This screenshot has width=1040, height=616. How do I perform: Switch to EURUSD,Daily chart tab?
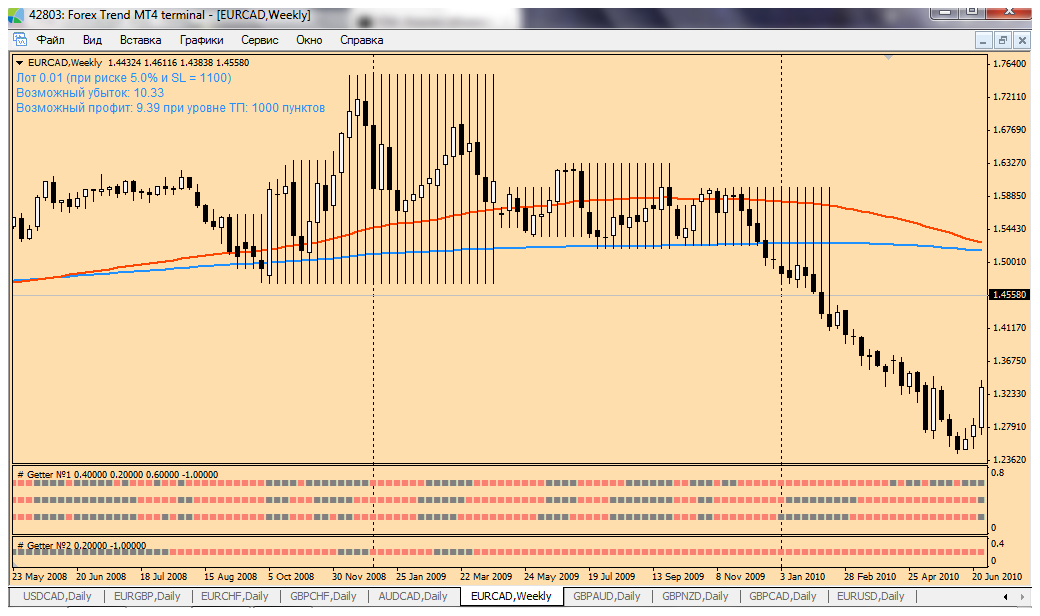click(871, 596)
